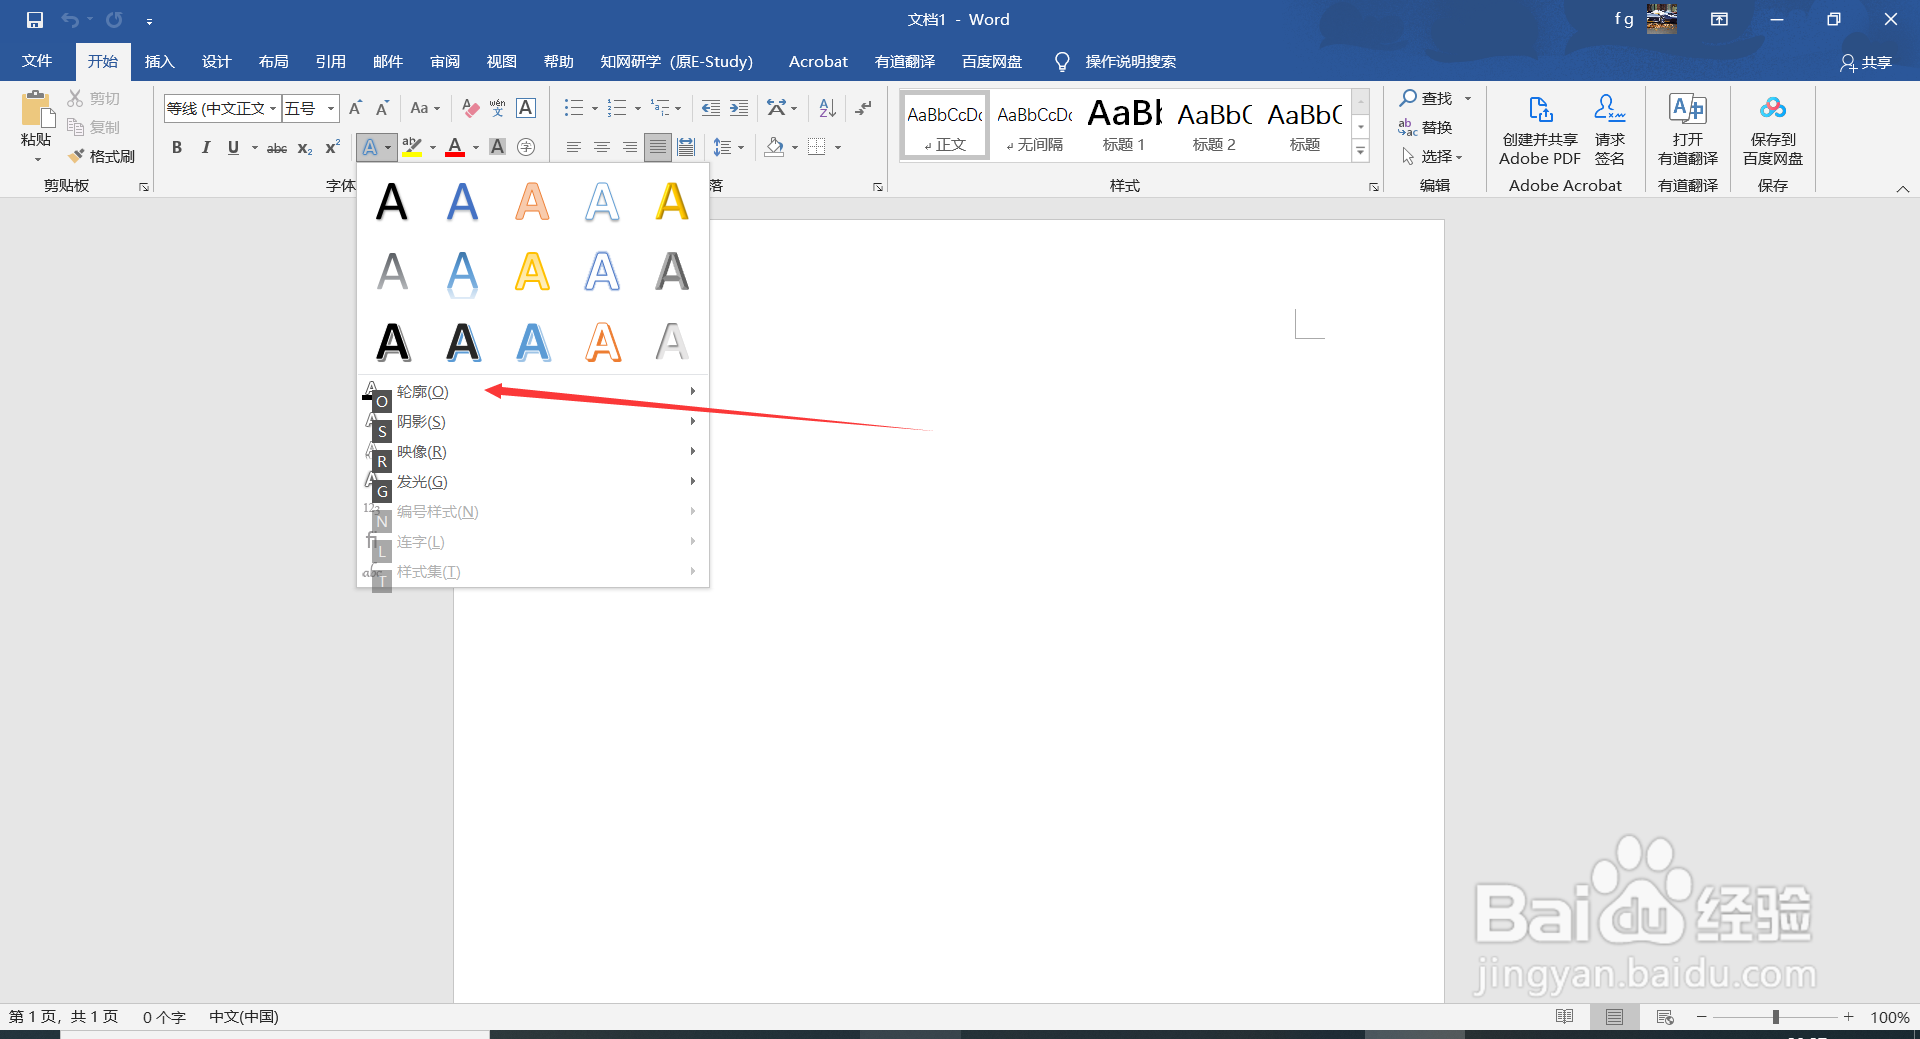Click the Paste clipboard icon
The width and height of the screenshot is (1920, 1039).
[x=37, y=108]
